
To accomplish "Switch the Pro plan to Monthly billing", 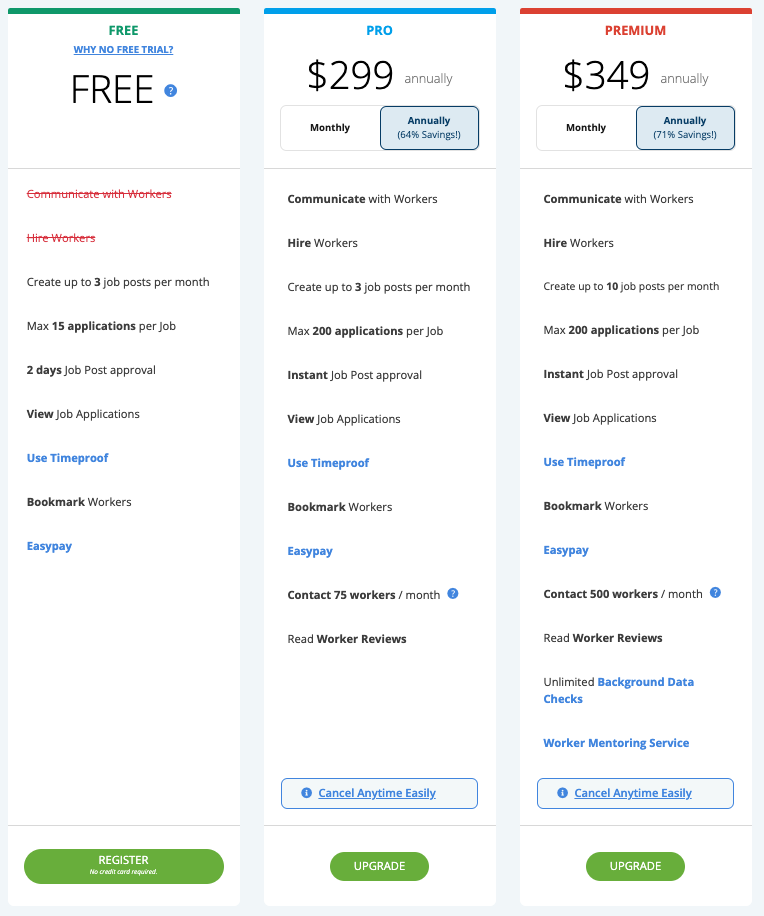I will (330, 127).
